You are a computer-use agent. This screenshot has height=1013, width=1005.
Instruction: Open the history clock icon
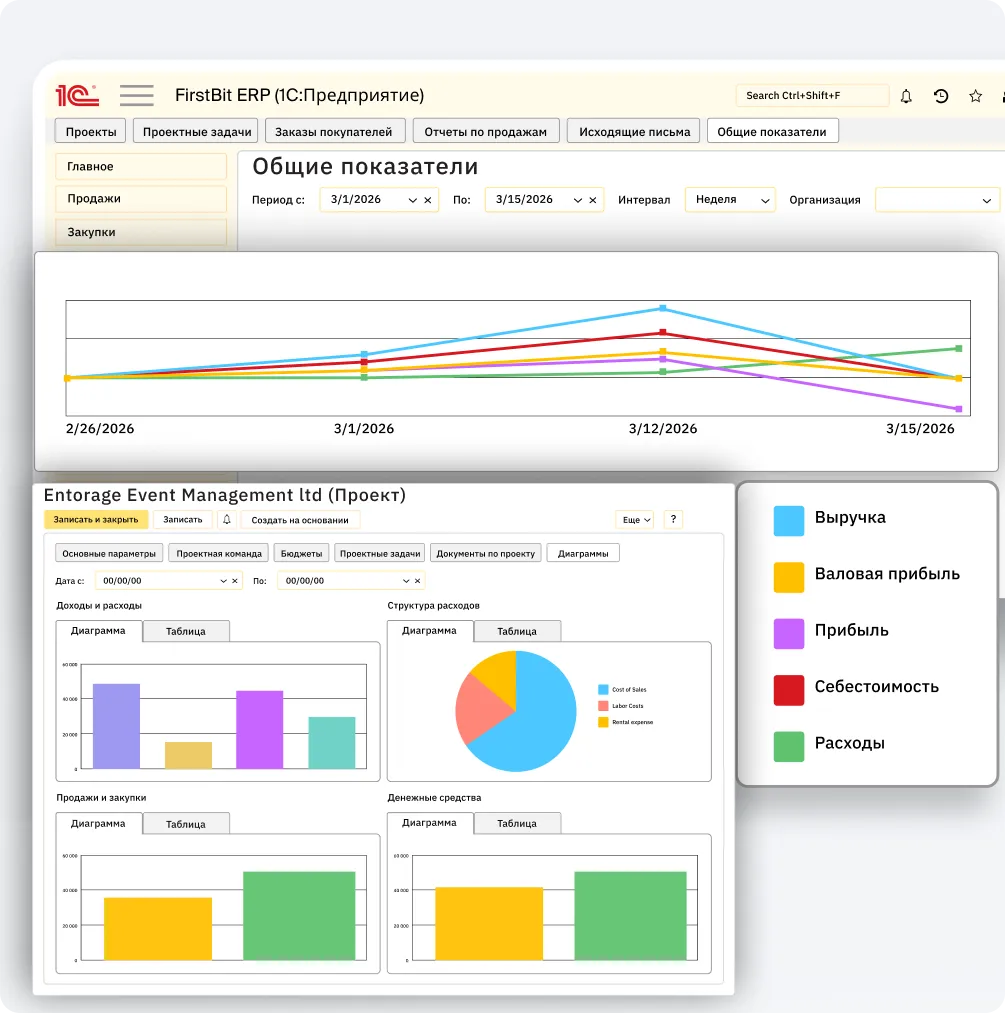pyautogui.click(x=941, y=96)
